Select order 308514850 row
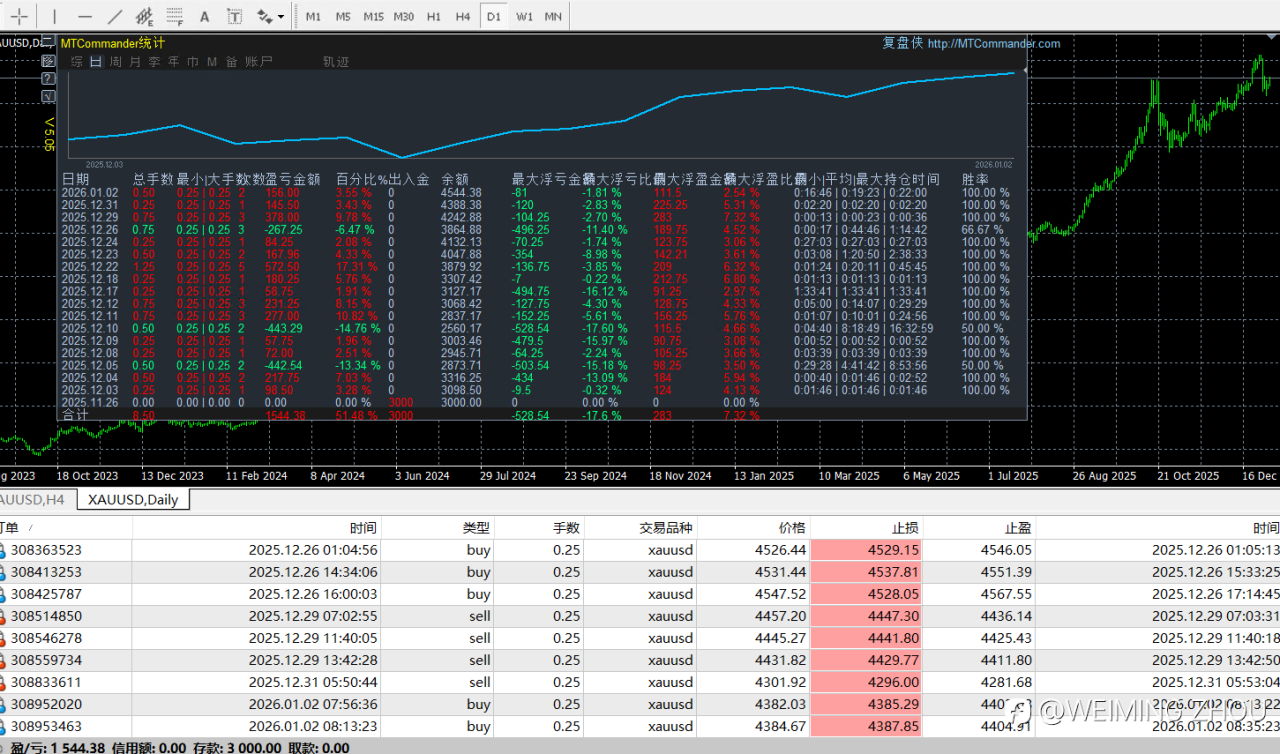 tap(46, 616)
